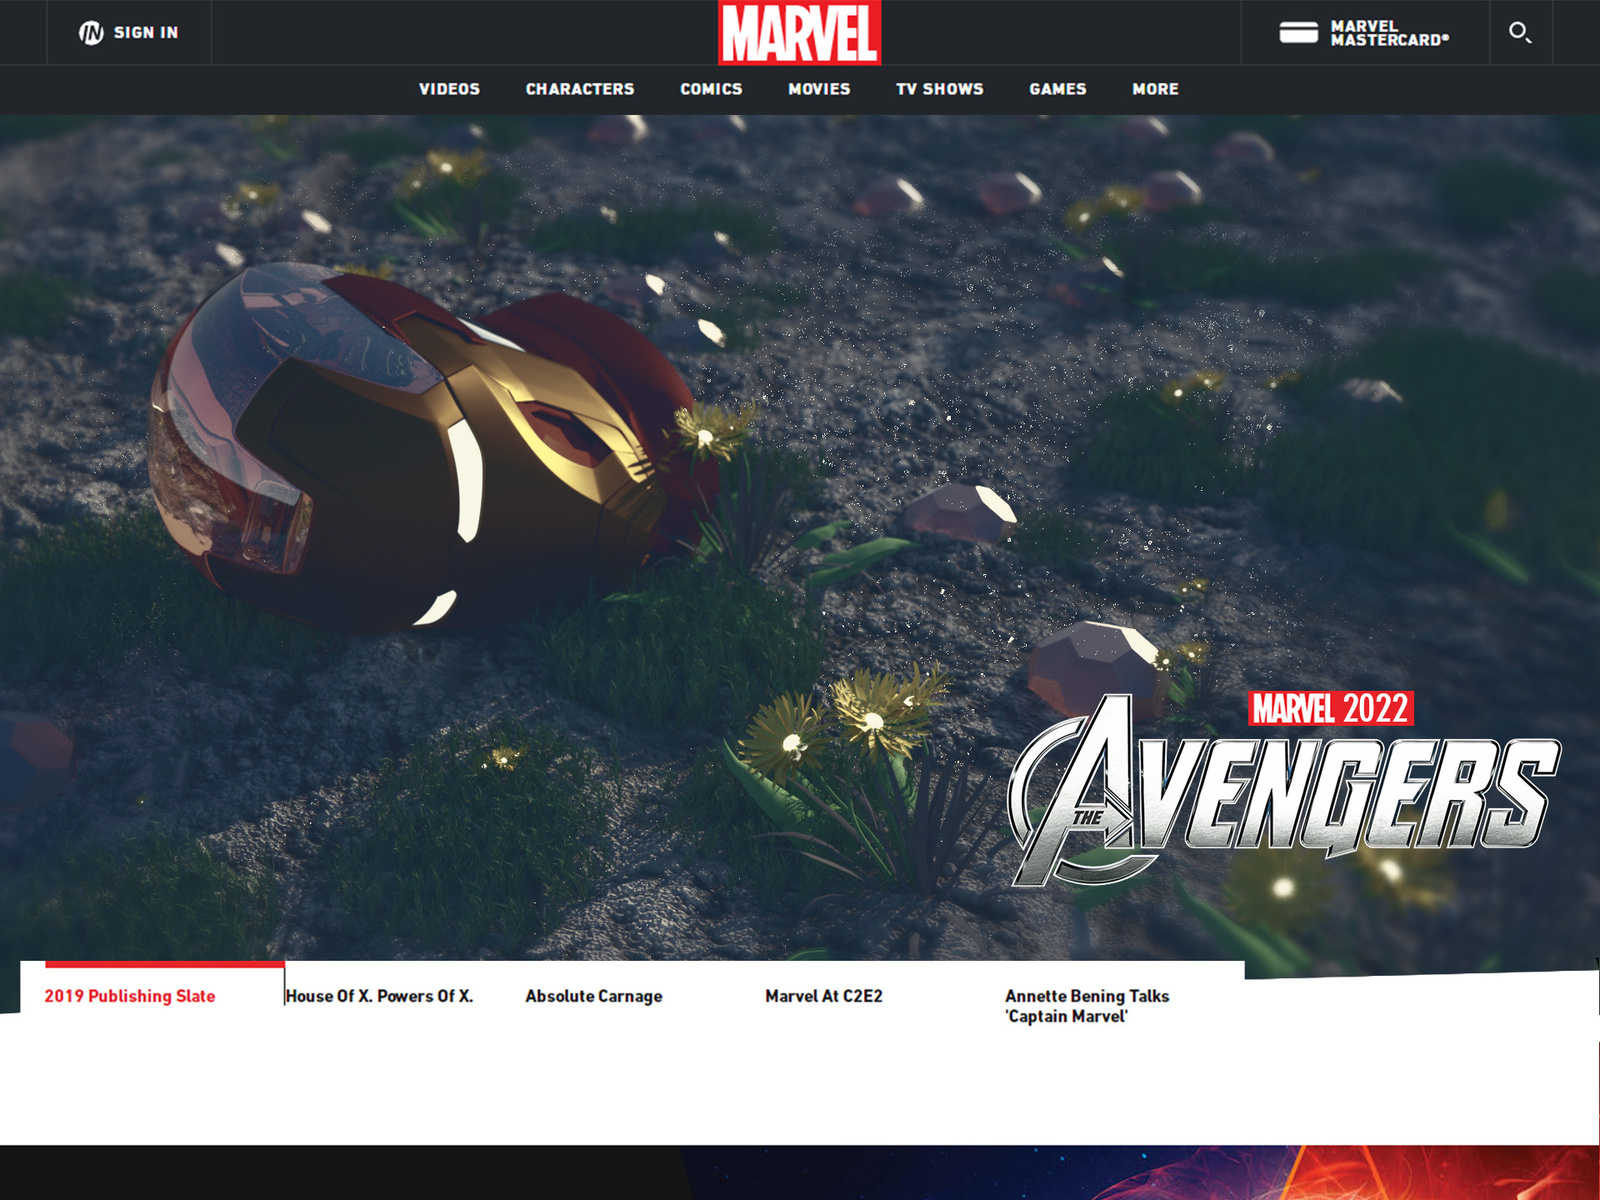This screenshot has width=1600, height=1200.
Task: Open the More navigation menu
Action: pyautogui.click(x=1155, y=89)
